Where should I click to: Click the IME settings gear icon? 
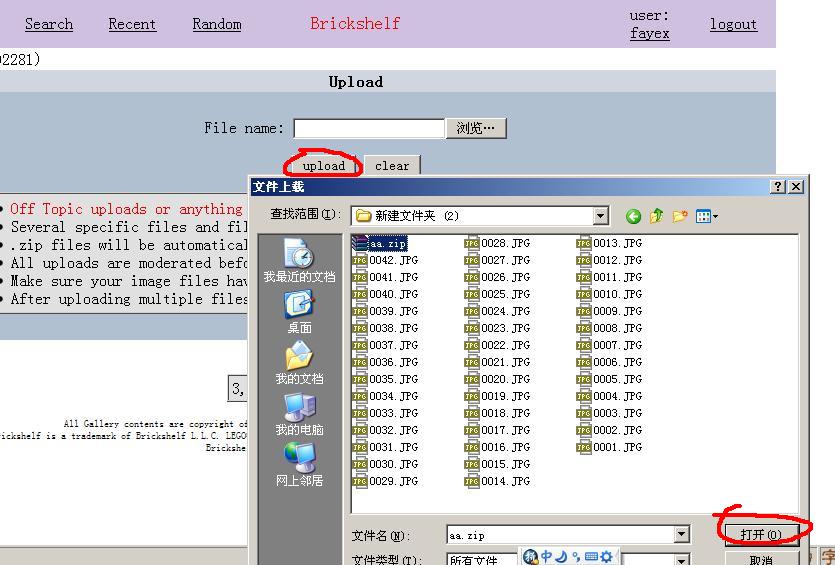coord(606,557)
